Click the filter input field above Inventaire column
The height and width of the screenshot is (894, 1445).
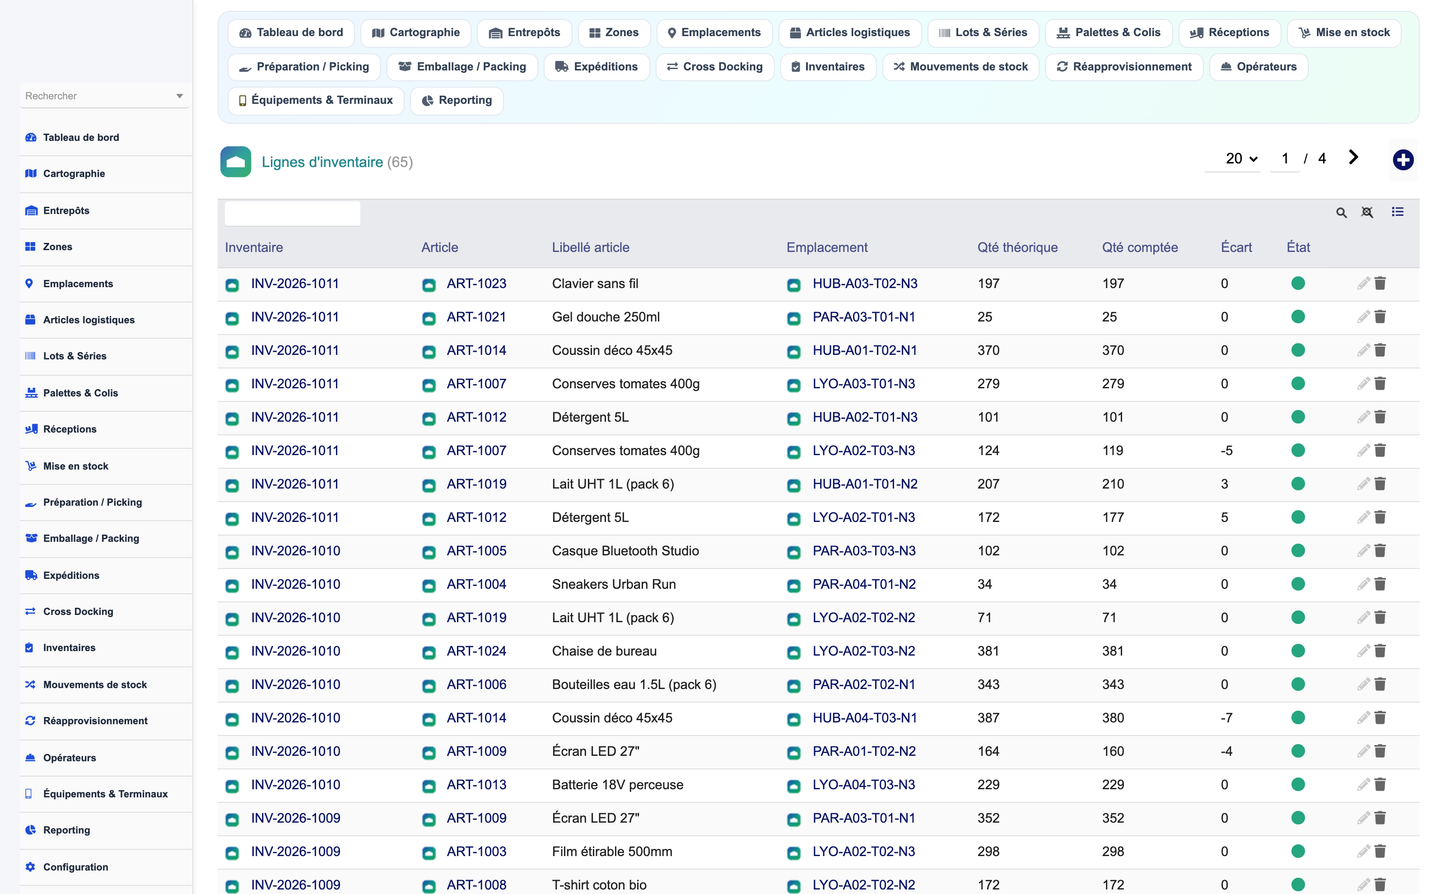[292, 212]
